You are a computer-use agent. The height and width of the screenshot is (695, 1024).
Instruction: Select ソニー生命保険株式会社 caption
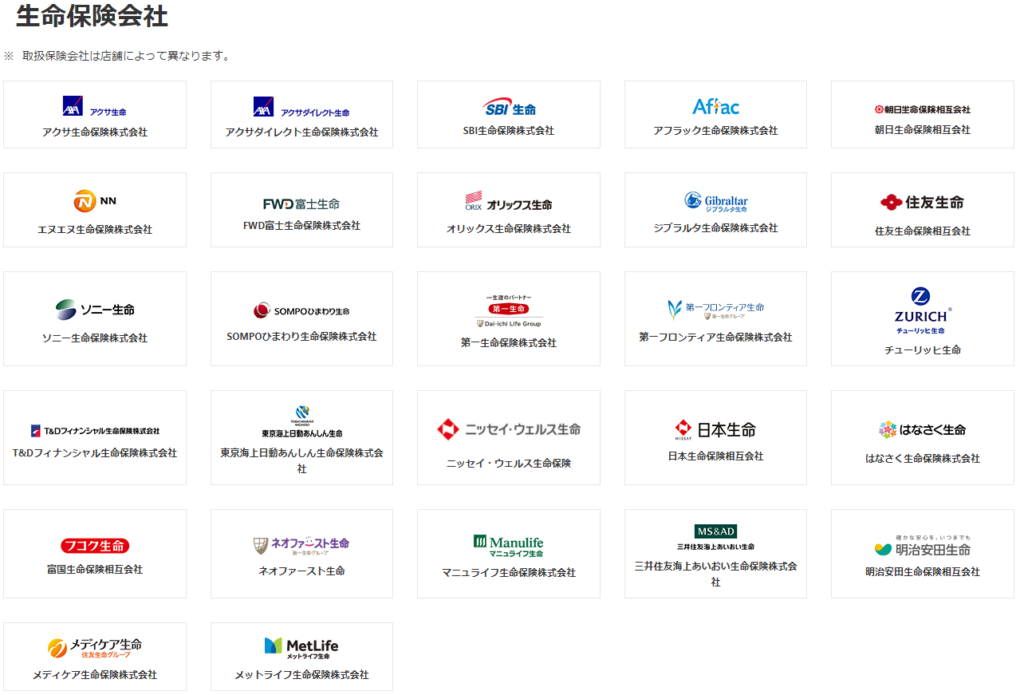pyautogui.click(x=95, y=338)
